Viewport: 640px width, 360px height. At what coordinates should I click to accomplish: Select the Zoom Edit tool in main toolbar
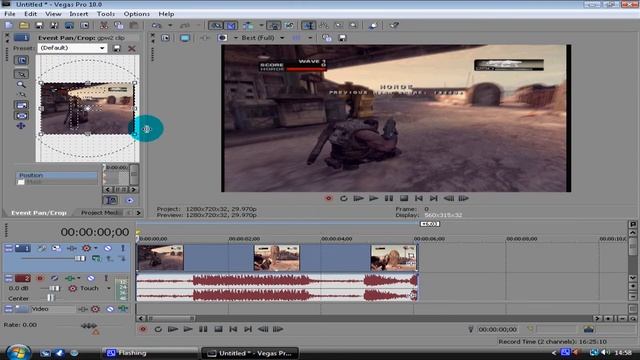353,25
